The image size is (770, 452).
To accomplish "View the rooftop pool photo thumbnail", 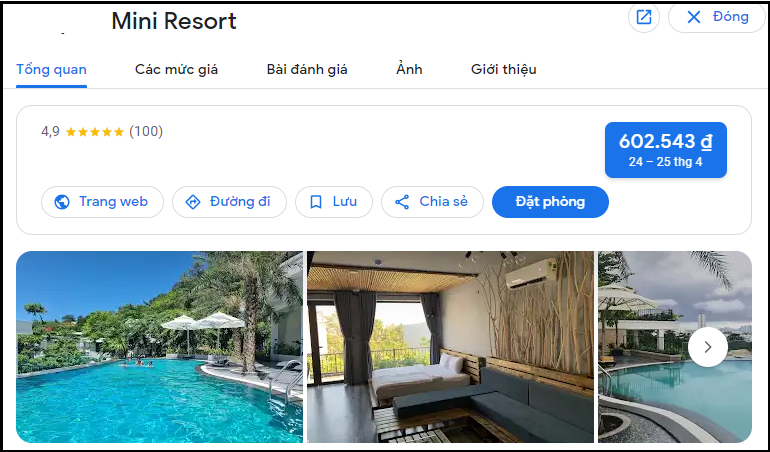I will tap(675, 347).
